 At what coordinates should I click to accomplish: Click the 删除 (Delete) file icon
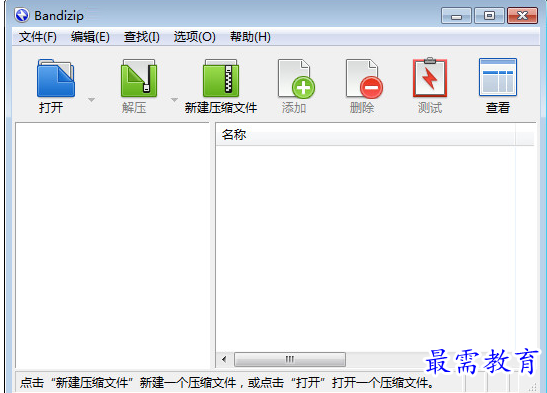click(364, 79)
